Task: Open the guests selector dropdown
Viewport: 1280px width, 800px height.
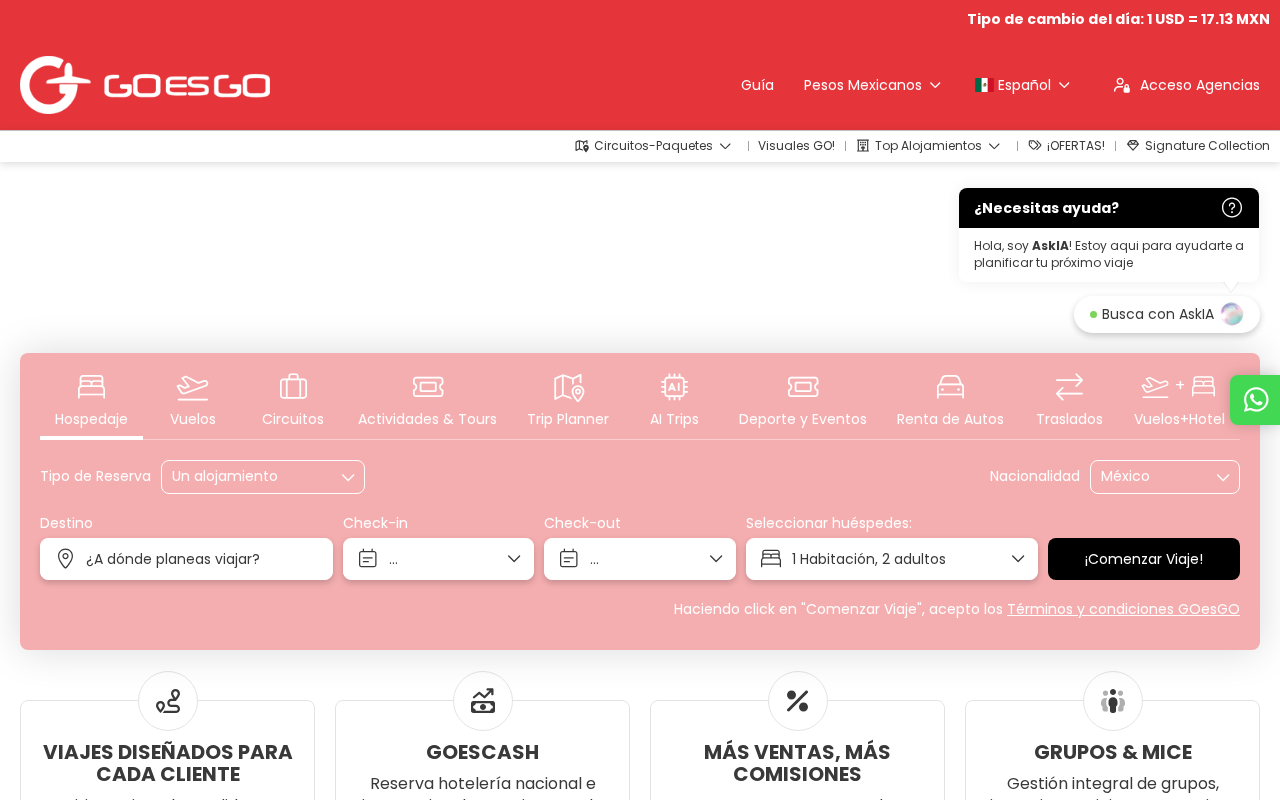Action: tap(892, 559)
